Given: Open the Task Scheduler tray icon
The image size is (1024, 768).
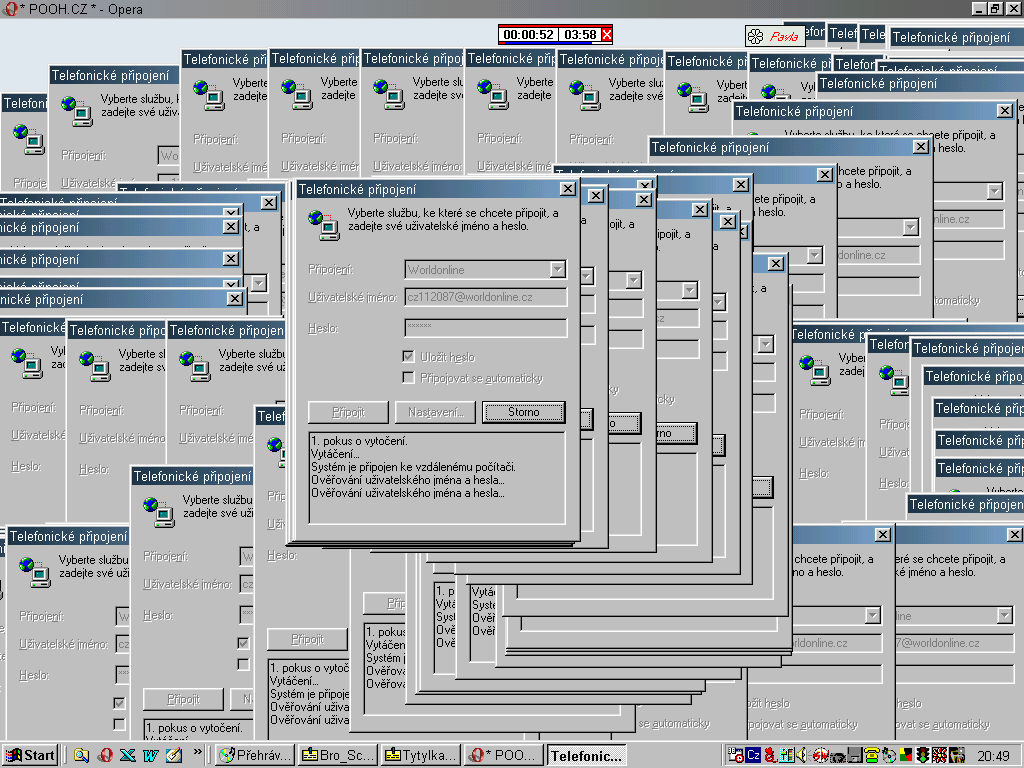Looking at the screenshot, I should [736, 755].
